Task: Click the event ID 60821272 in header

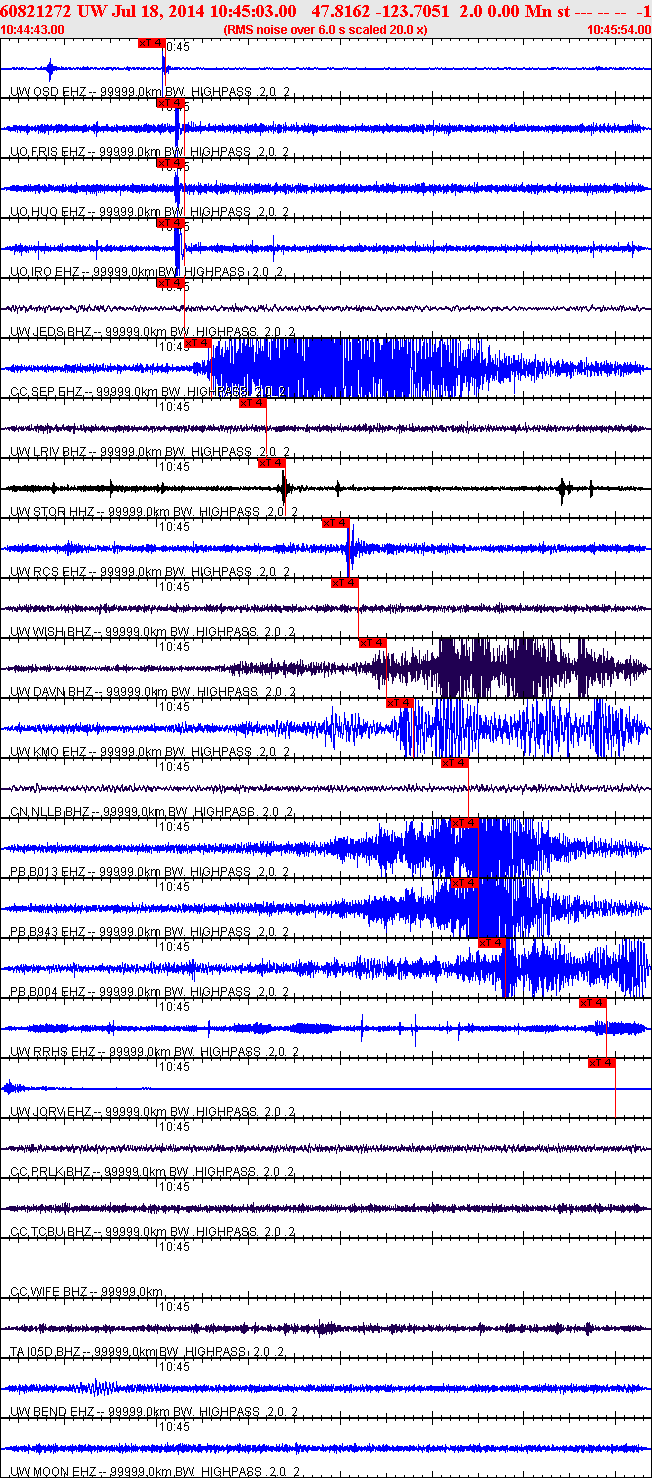Action: tap(35, 11)
